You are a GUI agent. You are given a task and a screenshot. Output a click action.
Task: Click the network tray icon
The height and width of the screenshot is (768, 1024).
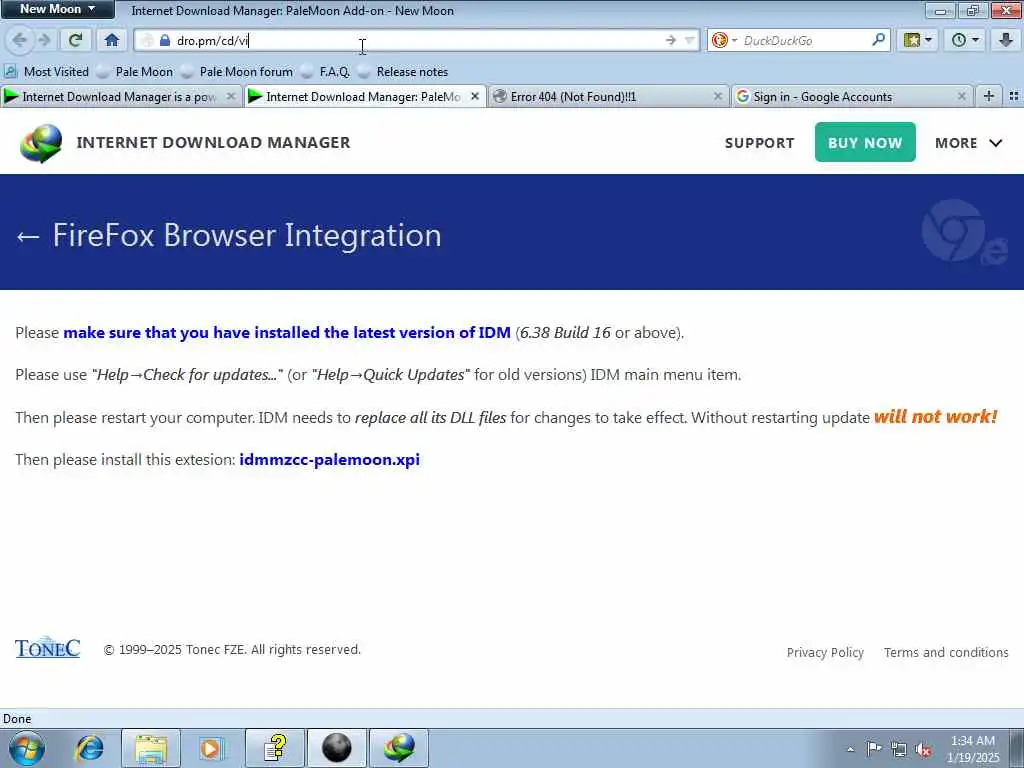point(899,750)
